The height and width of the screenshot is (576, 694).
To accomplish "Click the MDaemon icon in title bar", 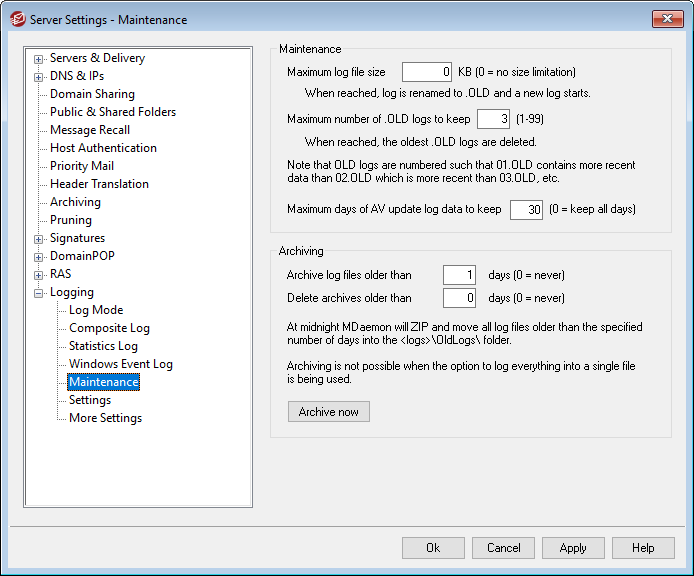I will (x=17, y=19).
